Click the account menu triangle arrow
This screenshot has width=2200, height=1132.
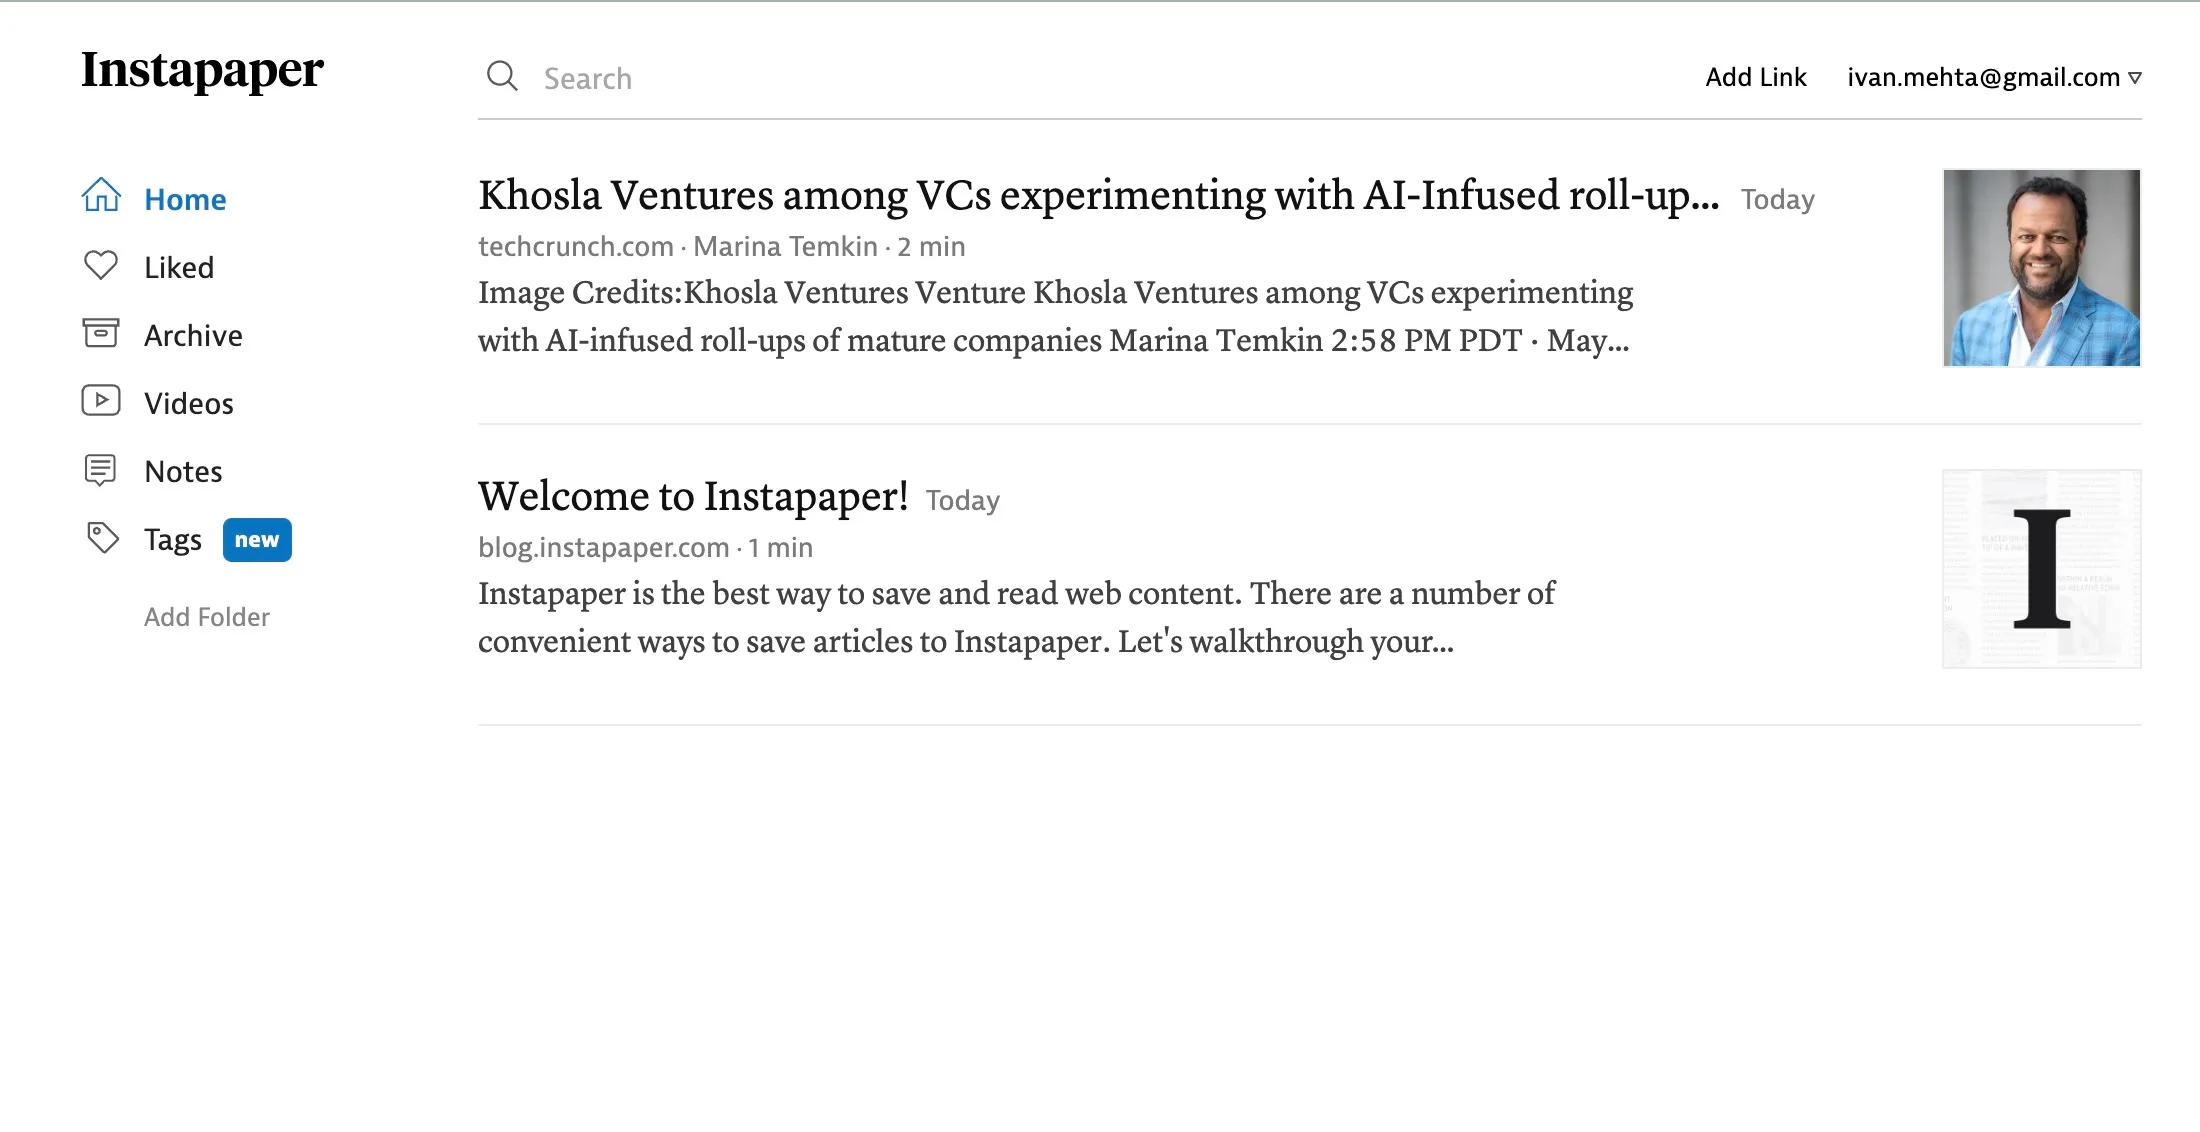tap(2135, 78)
